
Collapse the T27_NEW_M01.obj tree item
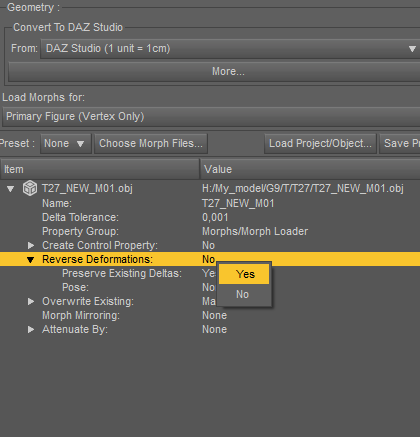[x=11, y=189]
